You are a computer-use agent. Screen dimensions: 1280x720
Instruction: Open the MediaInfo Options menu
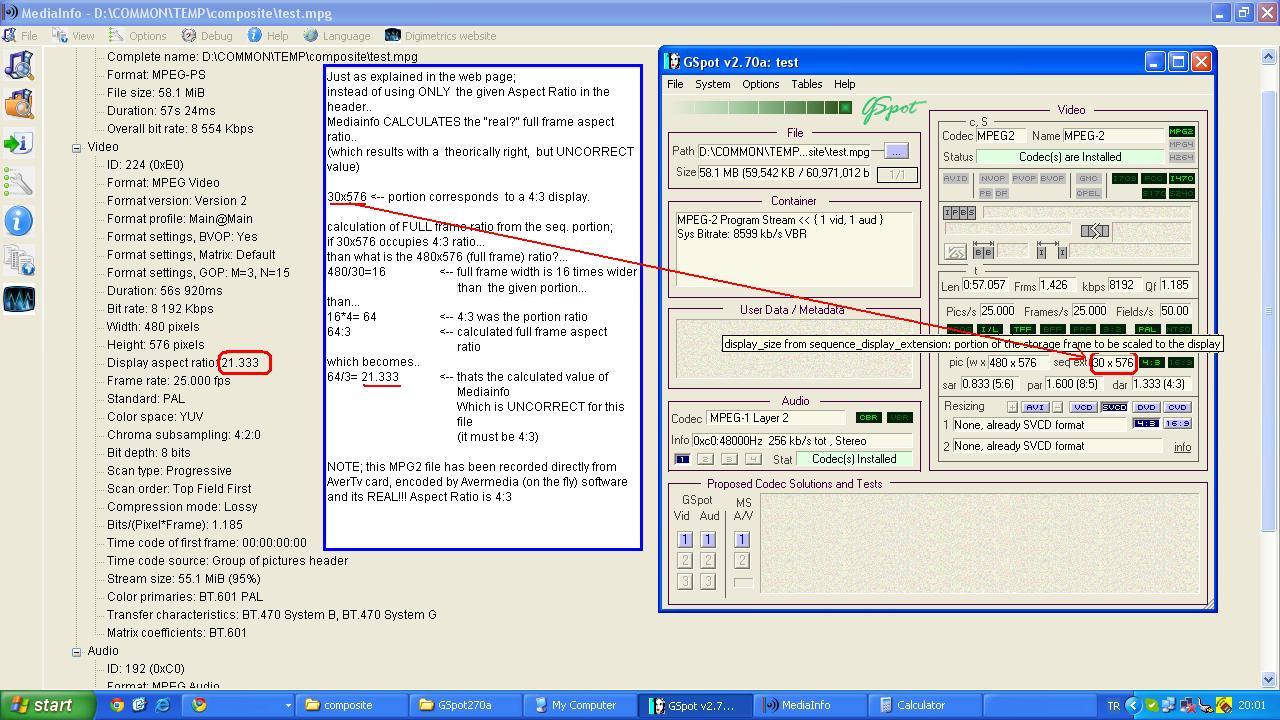click(137, 36)
